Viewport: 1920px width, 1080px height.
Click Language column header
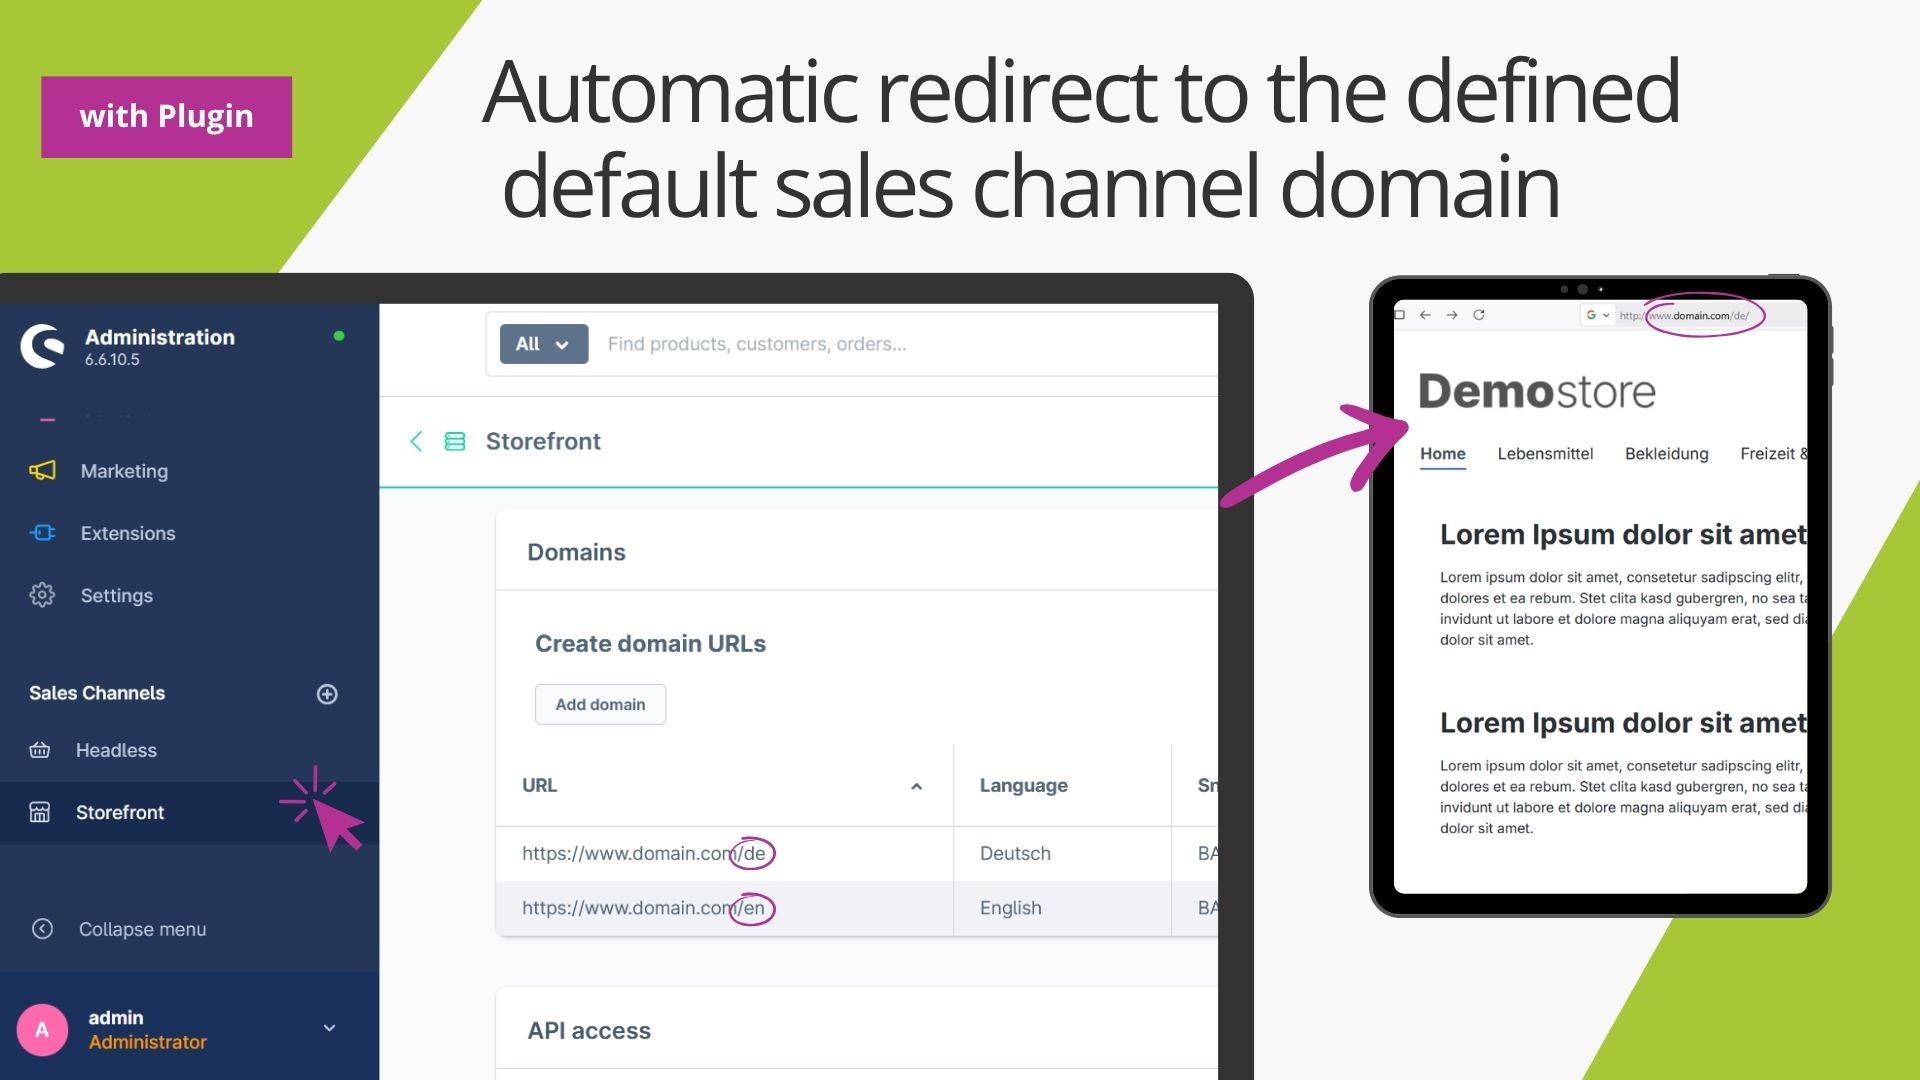point(1023,786)
